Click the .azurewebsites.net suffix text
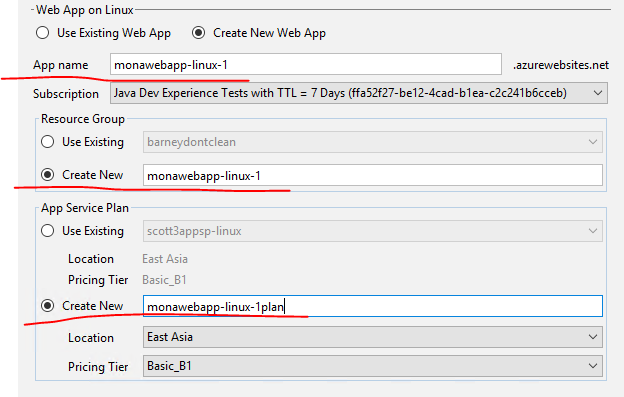Screen dimensions: 624x397 [561, 65]
